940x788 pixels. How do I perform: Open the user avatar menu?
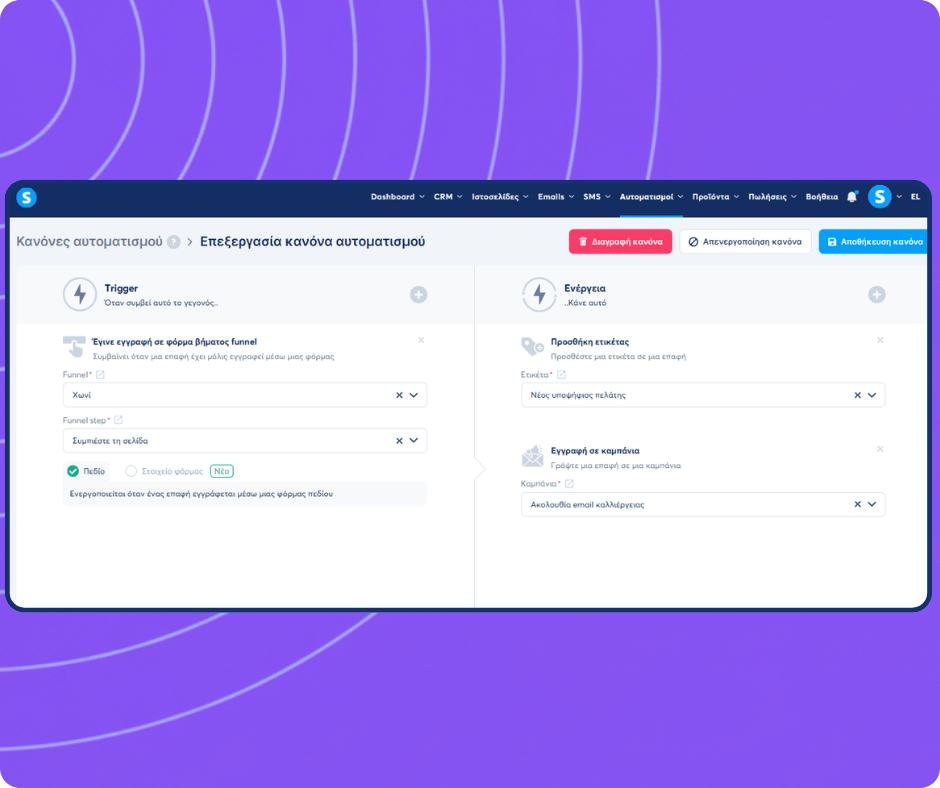pyautogui.click(x=879, y=197)
